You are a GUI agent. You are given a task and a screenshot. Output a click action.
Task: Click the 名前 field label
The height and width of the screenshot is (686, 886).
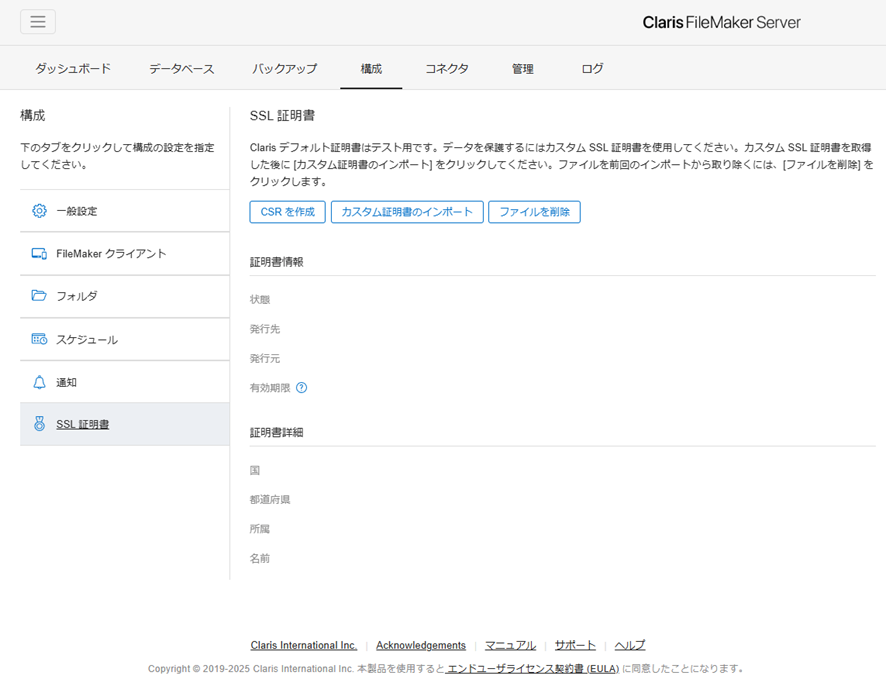click(260, 558)
